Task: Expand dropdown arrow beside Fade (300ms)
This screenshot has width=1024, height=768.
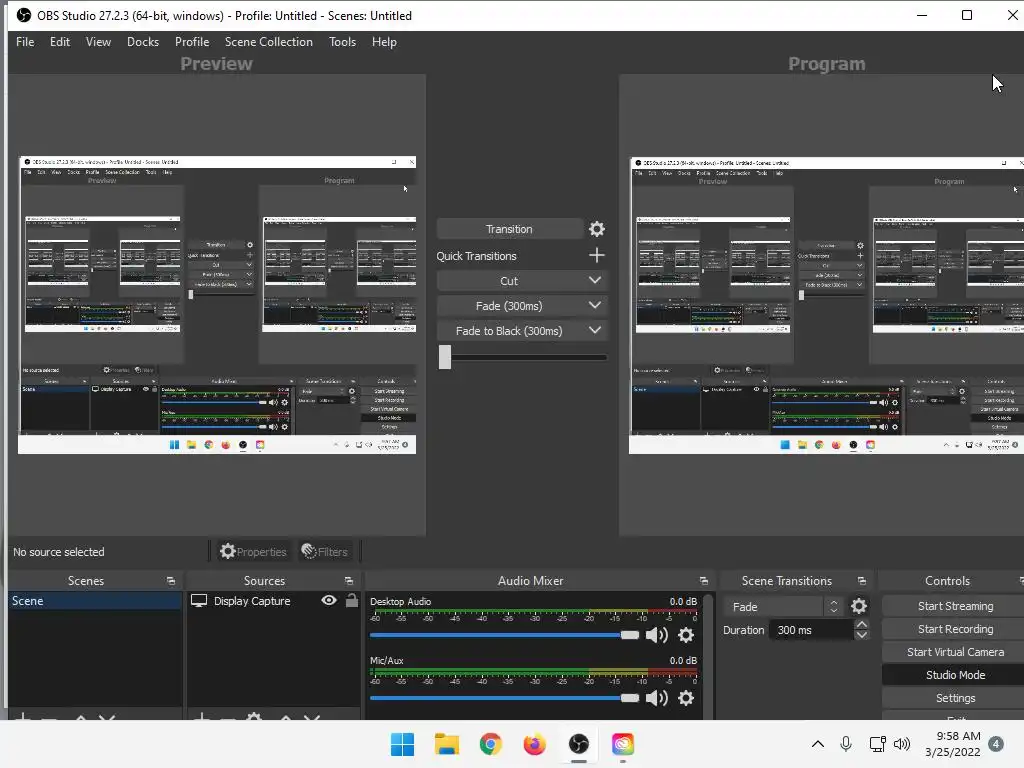Action: [x=595, y=305]
